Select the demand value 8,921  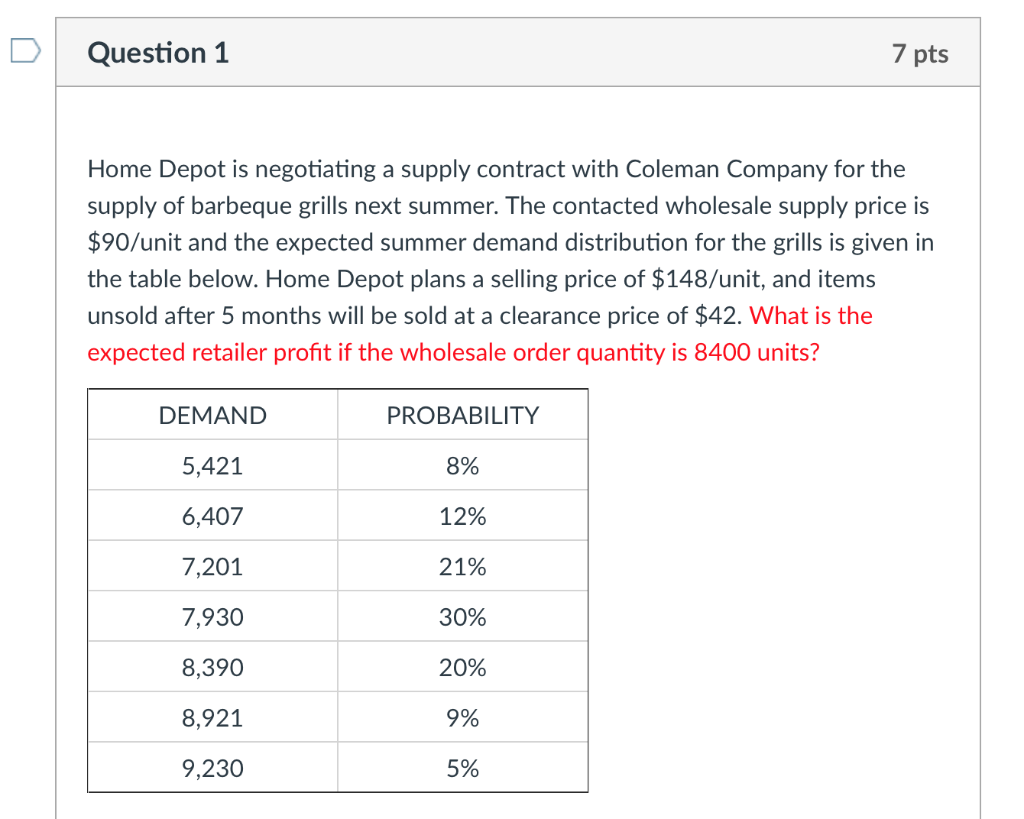(x=212, y=717)
